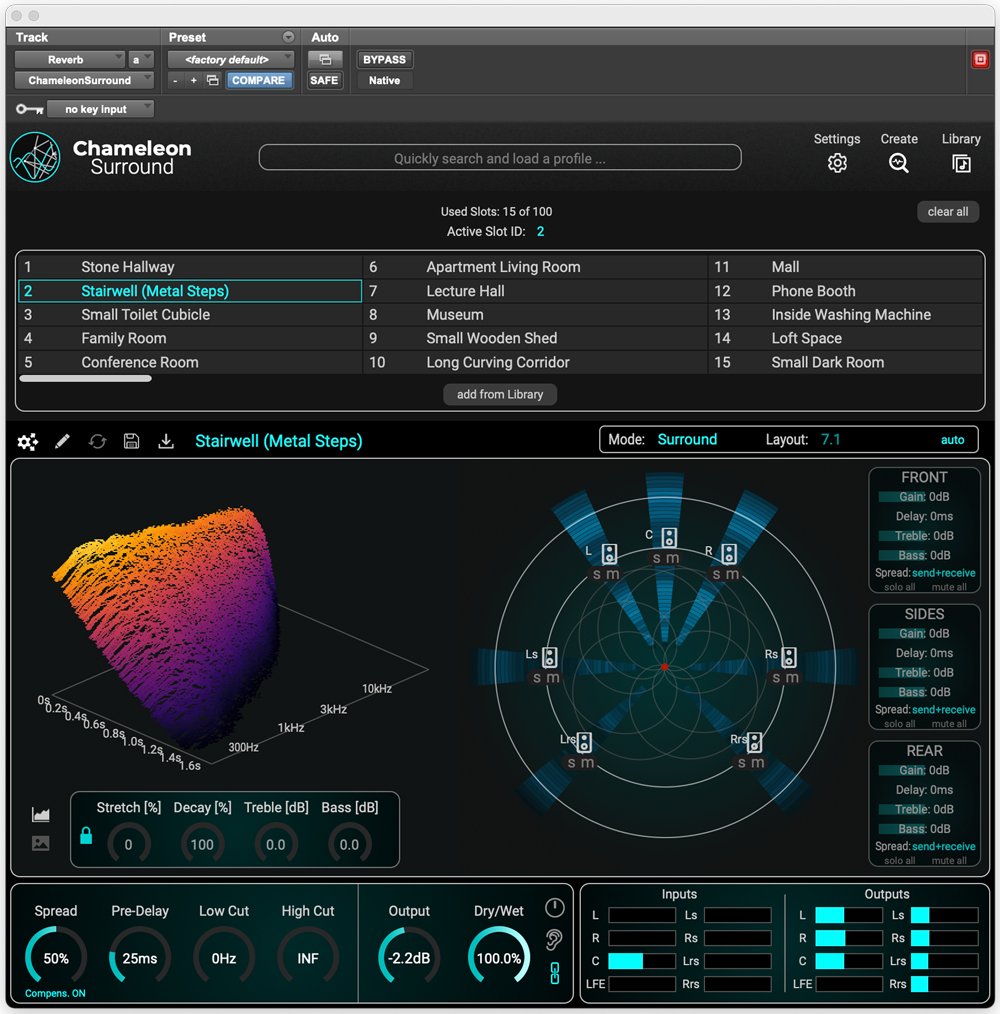The image size is (1000, 1014).
Task: Adjust the Spread 50% knob
Action: [56, 957]
